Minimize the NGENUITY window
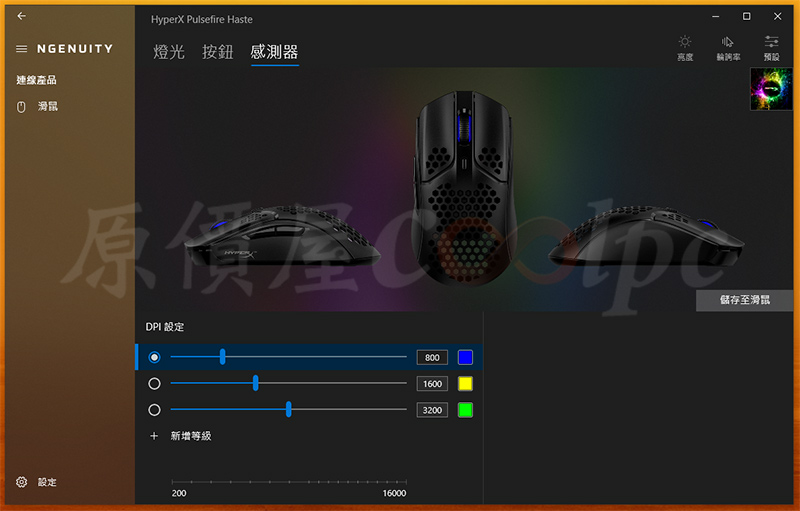 pos(716,16)
